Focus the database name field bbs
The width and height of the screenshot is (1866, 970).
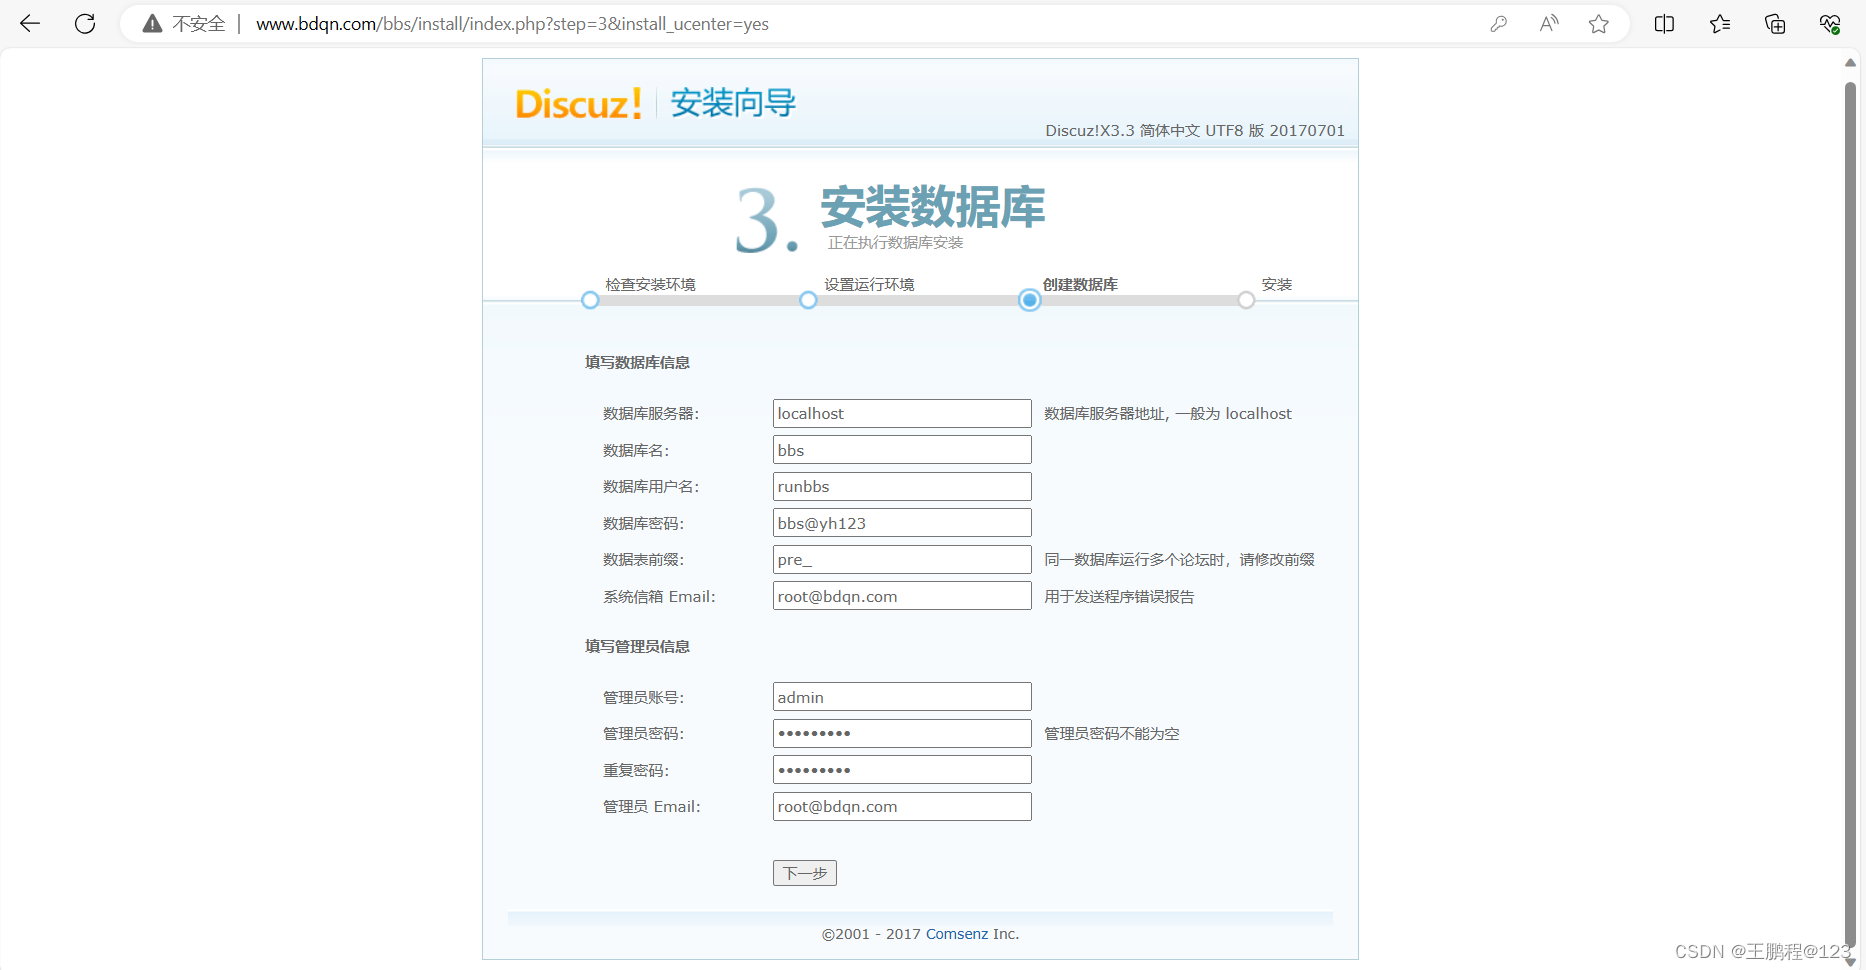tap(902, 450)
